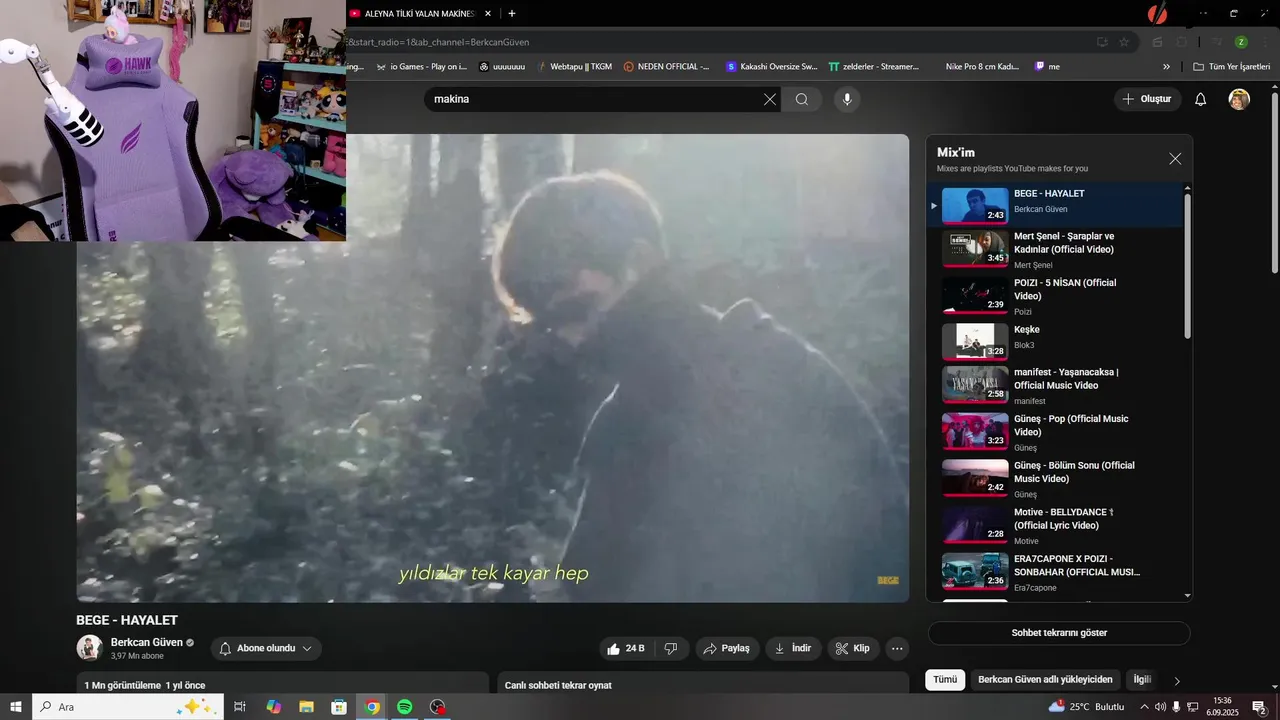
Task: Open more actions three-dot menu
Action: point(897,648)
